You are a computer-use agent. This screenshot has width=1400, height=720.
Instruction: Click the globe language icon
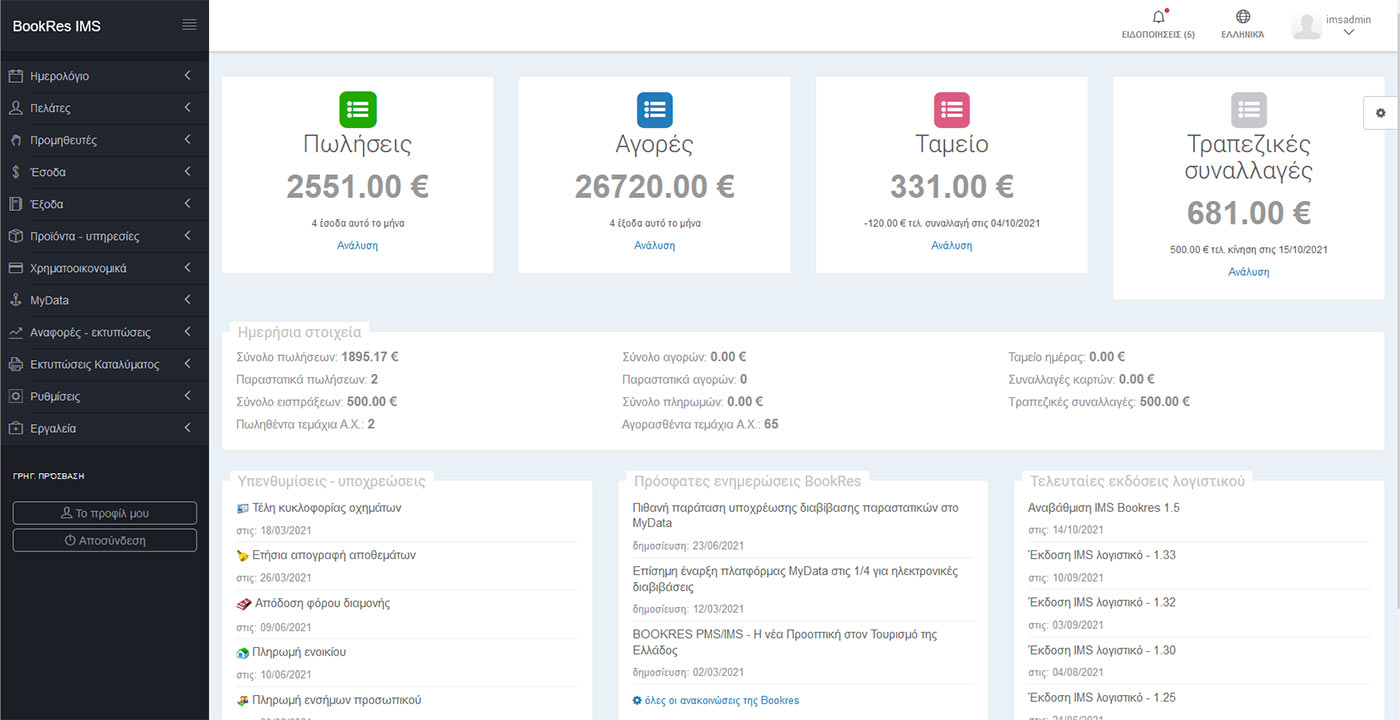coord(1243,16)
